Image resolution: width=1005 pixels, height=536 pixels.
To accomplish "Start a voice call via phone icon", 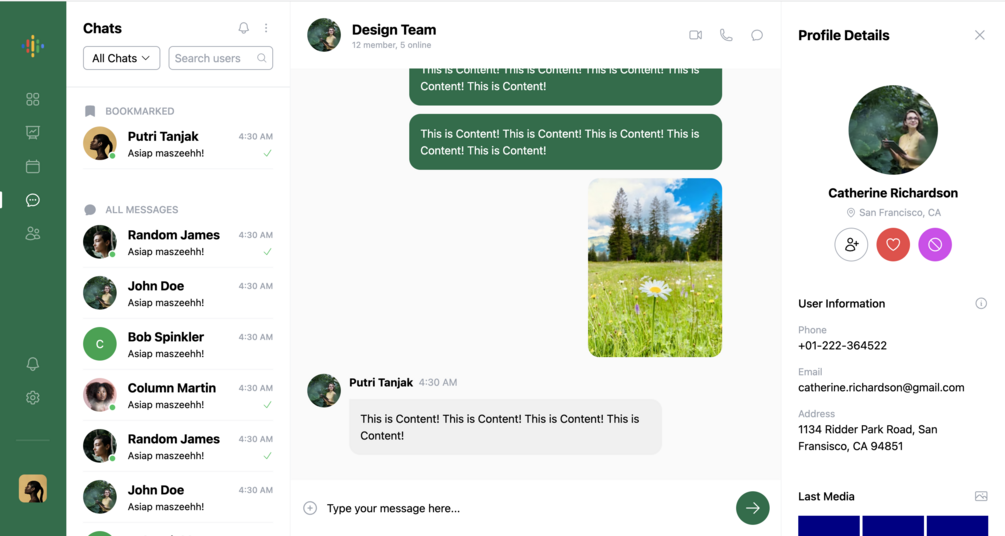I will tap(726, 35).
